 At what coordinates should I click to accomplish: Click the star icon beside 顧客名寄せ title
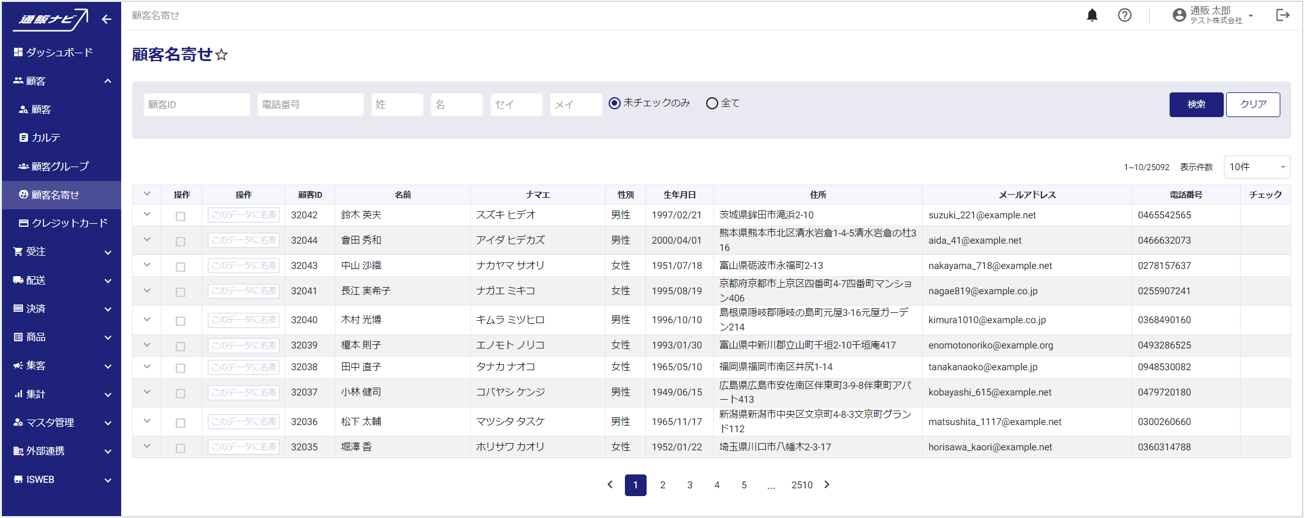[222, 55]
